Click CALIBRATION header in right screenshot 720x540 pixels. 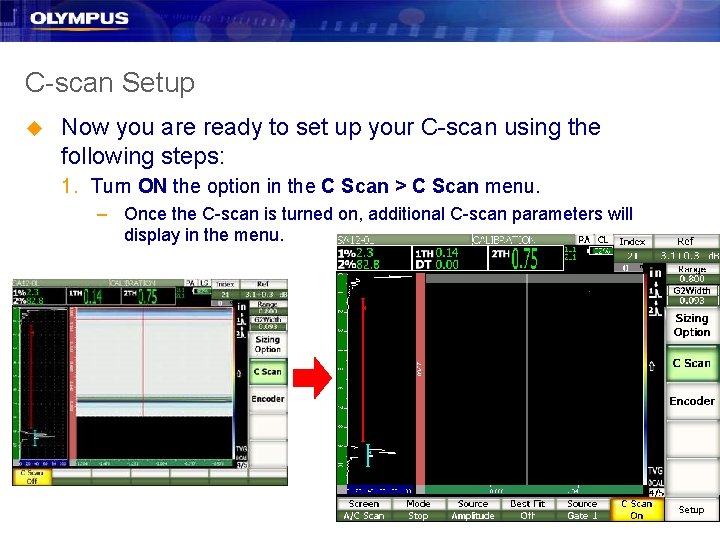click(x=503, y=240)
